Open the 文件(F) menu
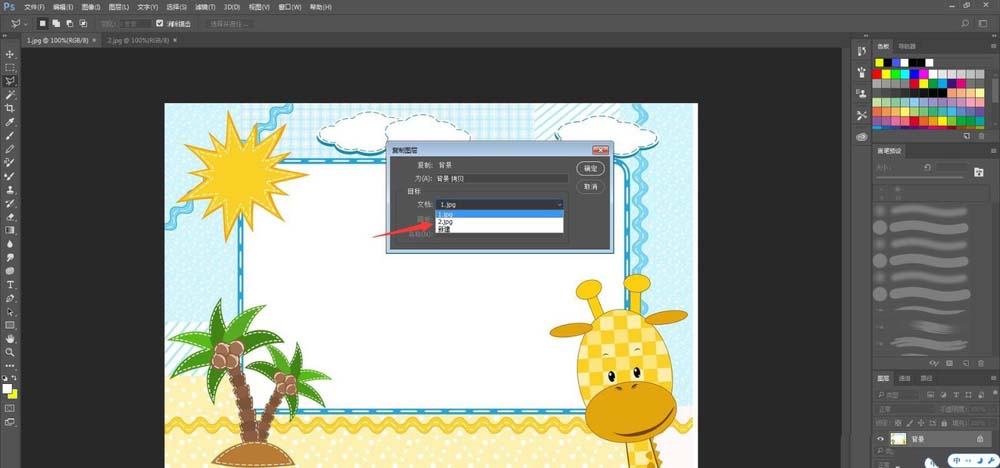 [34, 7]
